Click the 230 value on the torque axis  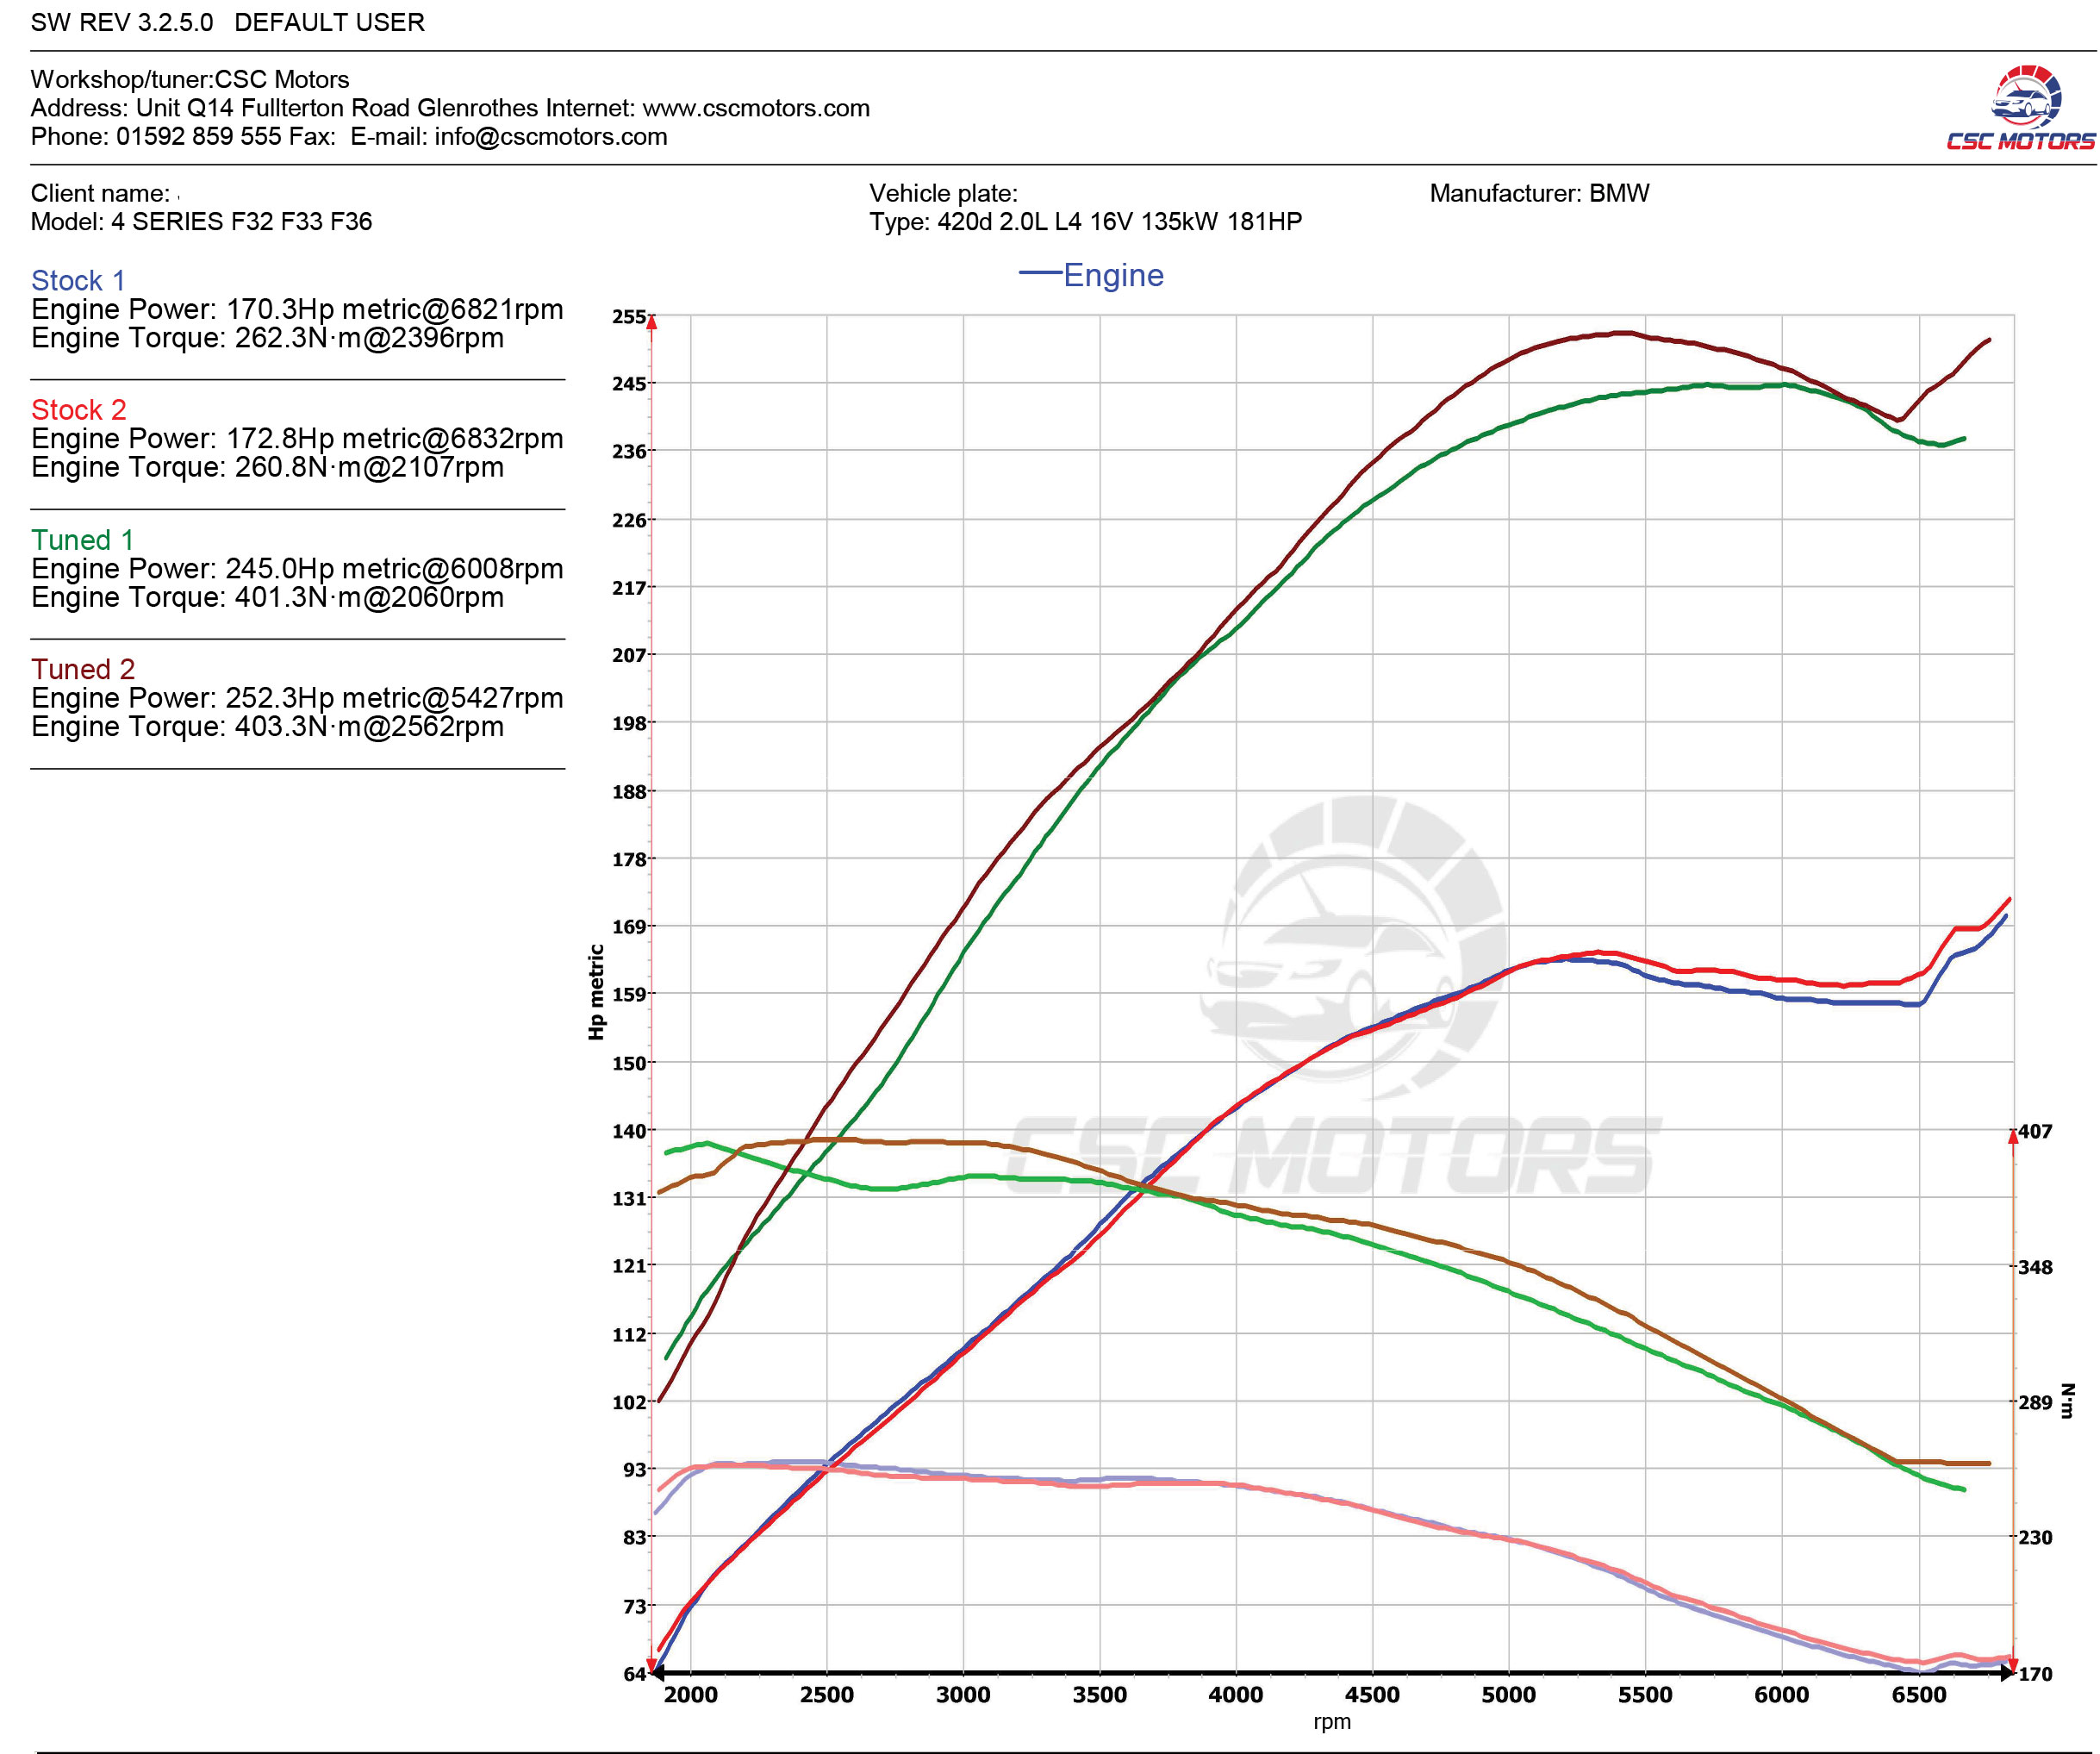coord(2035,1537)
